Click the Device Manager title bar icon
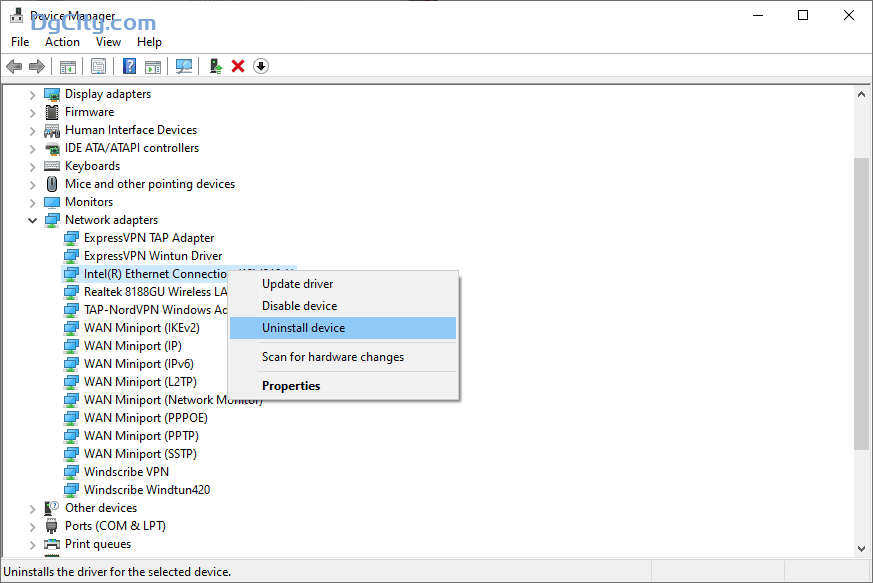 (x=17, y=15)
